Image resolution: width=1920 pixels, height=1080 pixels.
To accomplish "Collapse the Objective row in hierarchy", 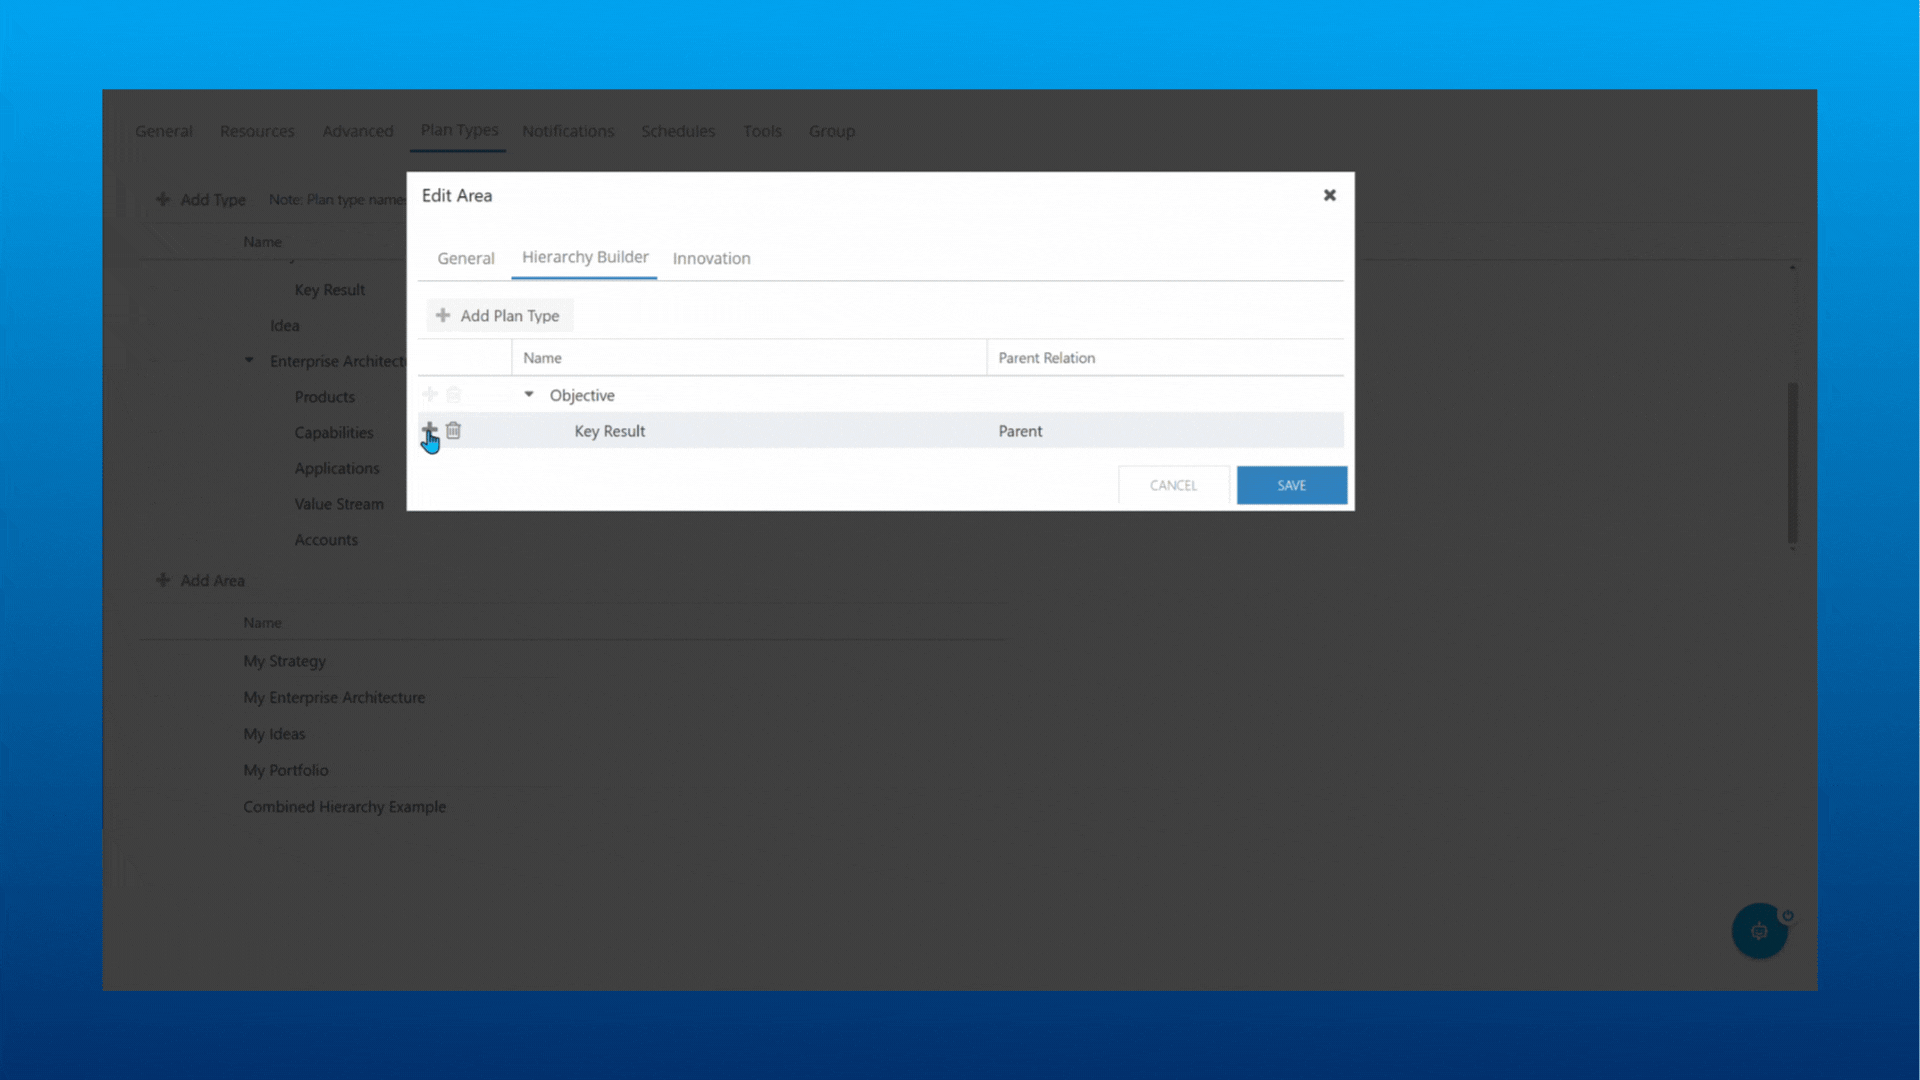I will tap(529, 395).
